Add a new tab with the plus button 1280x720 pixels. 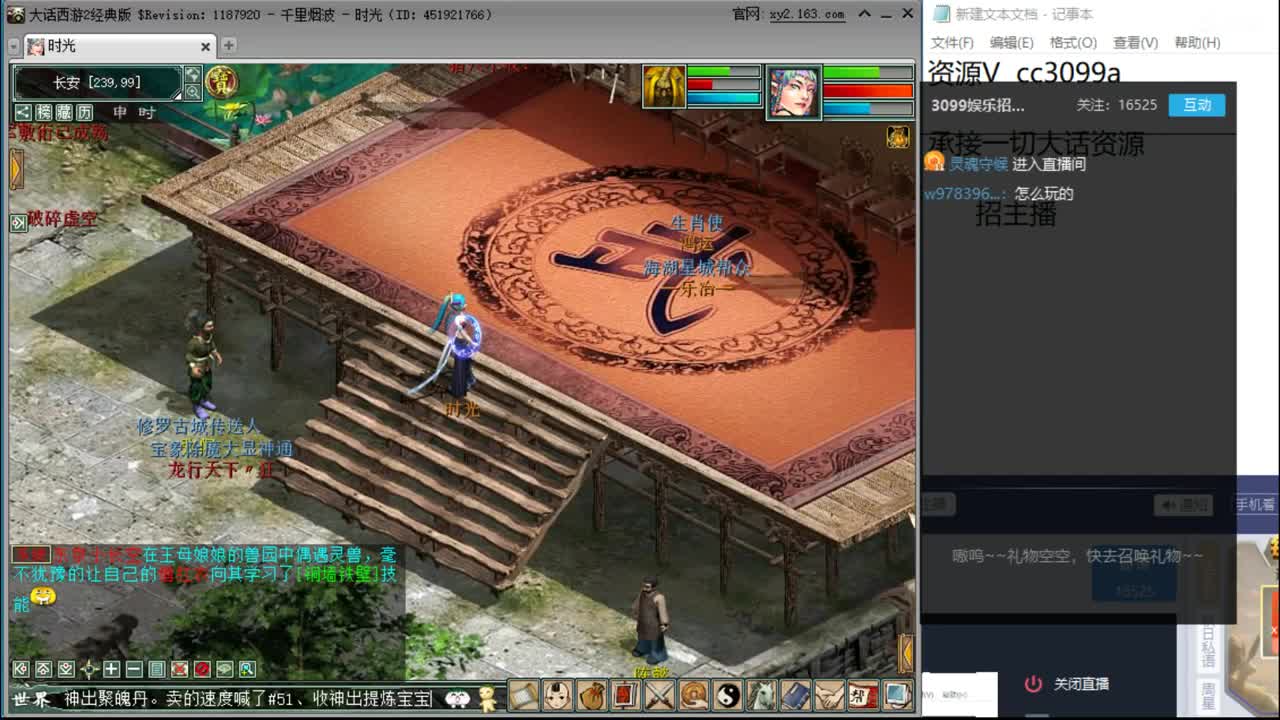click(x=228, y=45)
